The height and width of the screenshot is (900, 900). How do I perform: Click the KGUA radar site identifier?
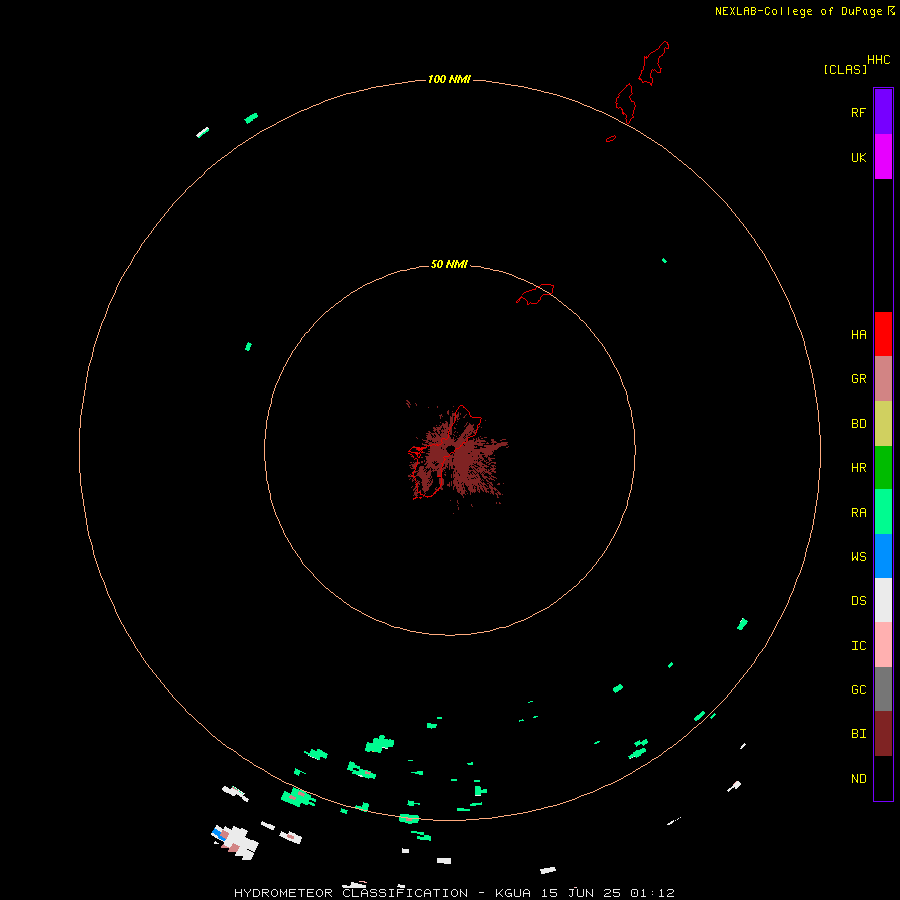coord(513,893)
